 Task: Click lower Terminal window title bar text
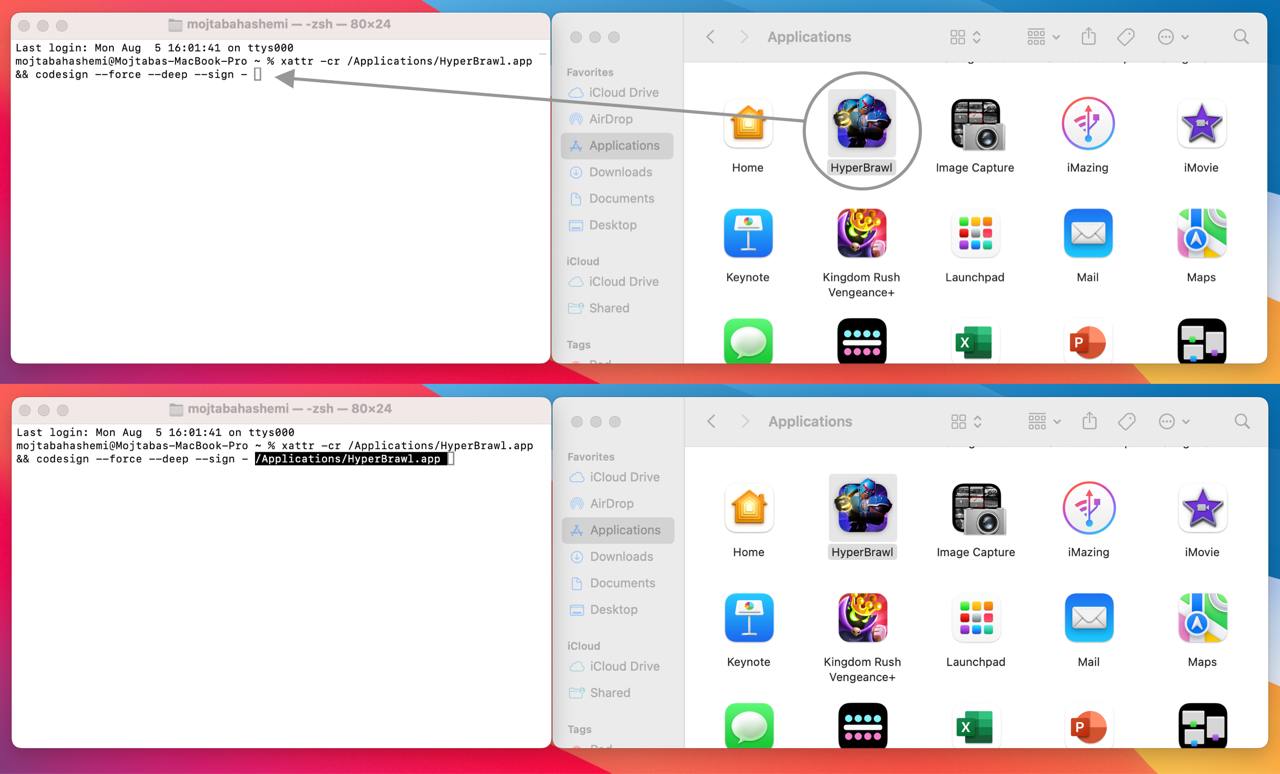click(289, 409)
